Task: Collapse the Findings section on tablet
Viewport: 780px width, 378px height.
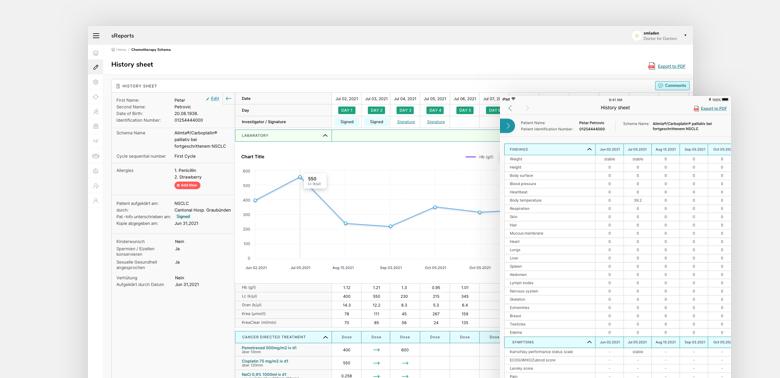Action: (589, 149)
